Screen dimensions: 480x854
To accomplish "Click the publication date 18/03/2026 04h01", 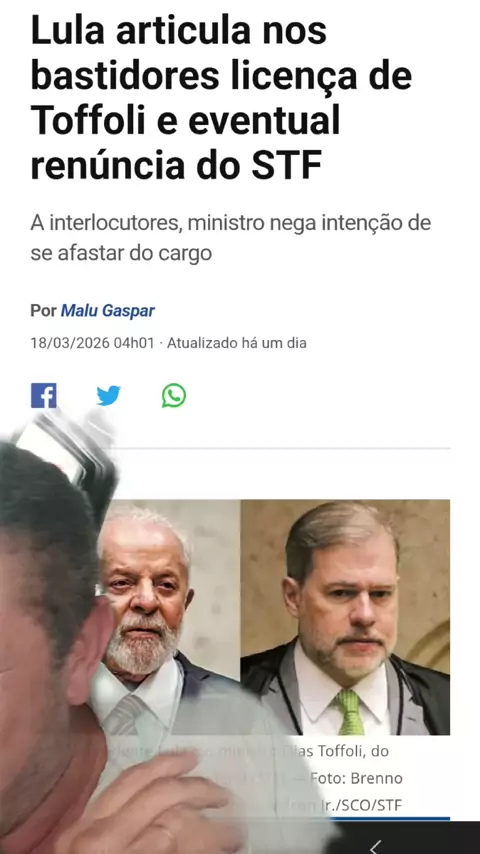I will (92, 343).
